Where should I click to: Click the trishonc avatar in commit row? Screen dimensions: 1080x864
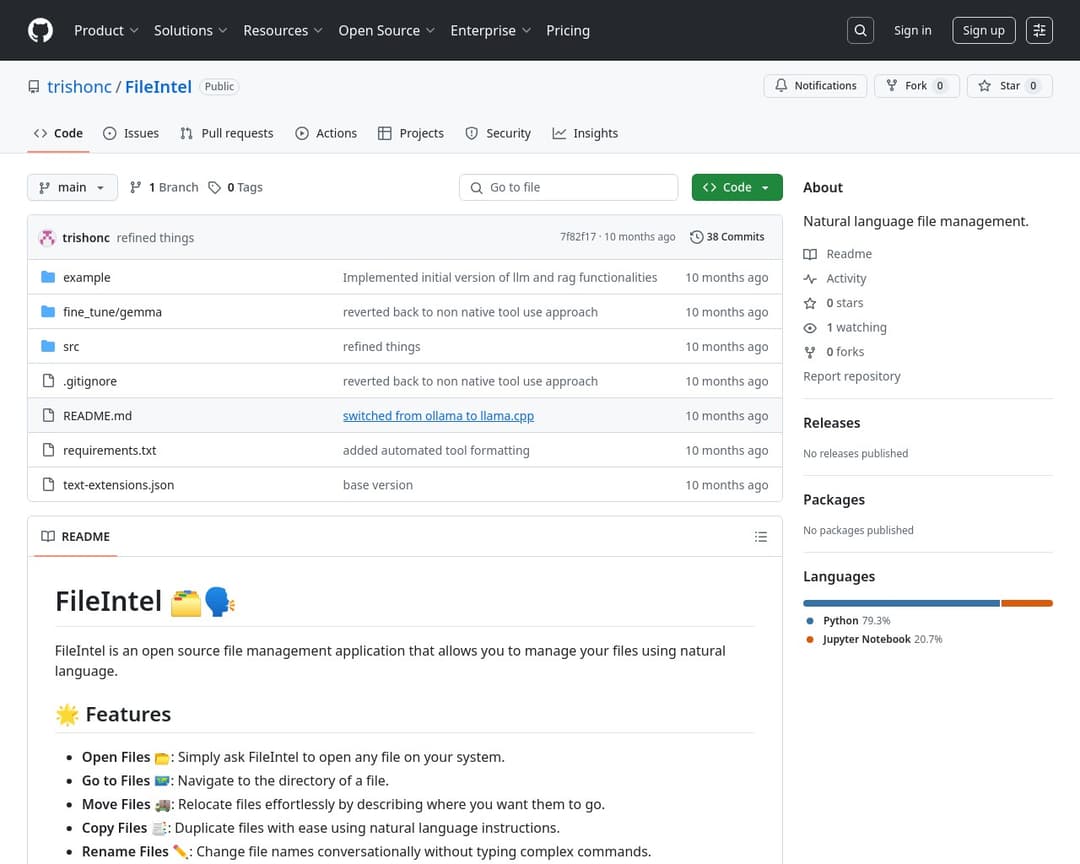[x=47, y=238]
